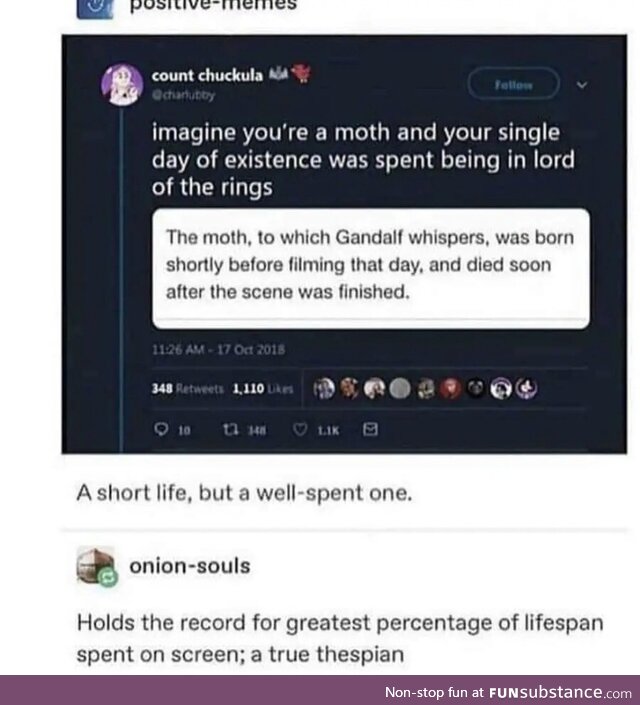Open count chuckula's profile avatar
The width and height of the screenshot is (640, 705).
[x=121, y=84]
